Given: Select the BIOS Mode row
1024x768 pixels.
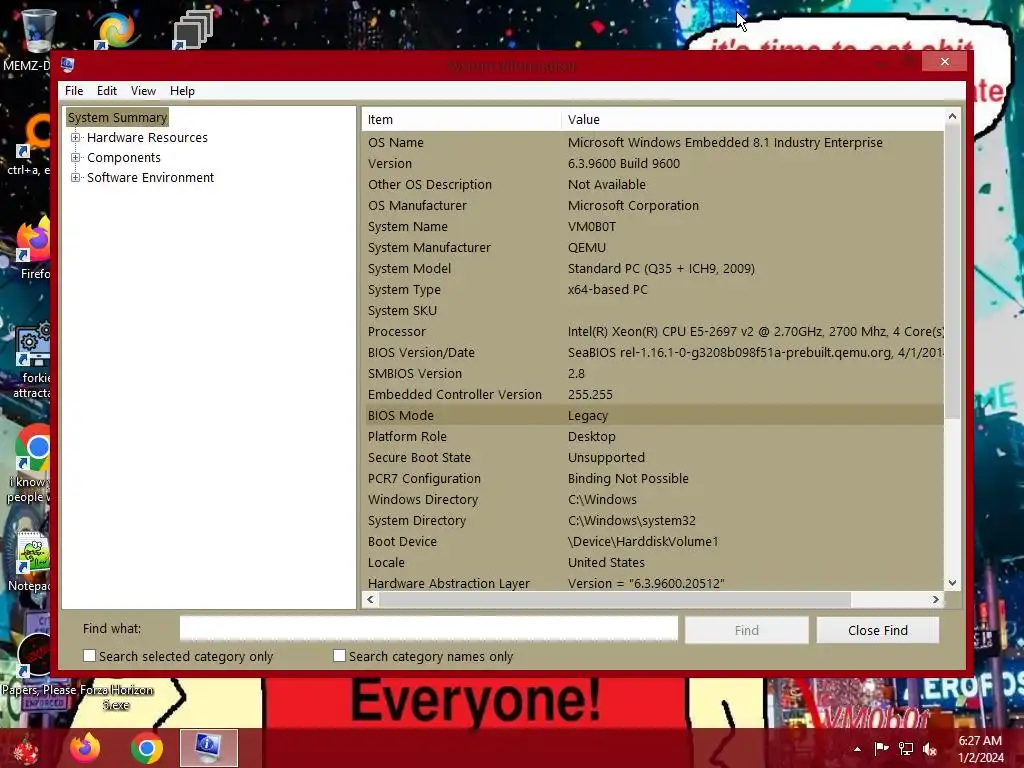Looking at the screenshot, I should pyautogui.click(x=653, y=415).
